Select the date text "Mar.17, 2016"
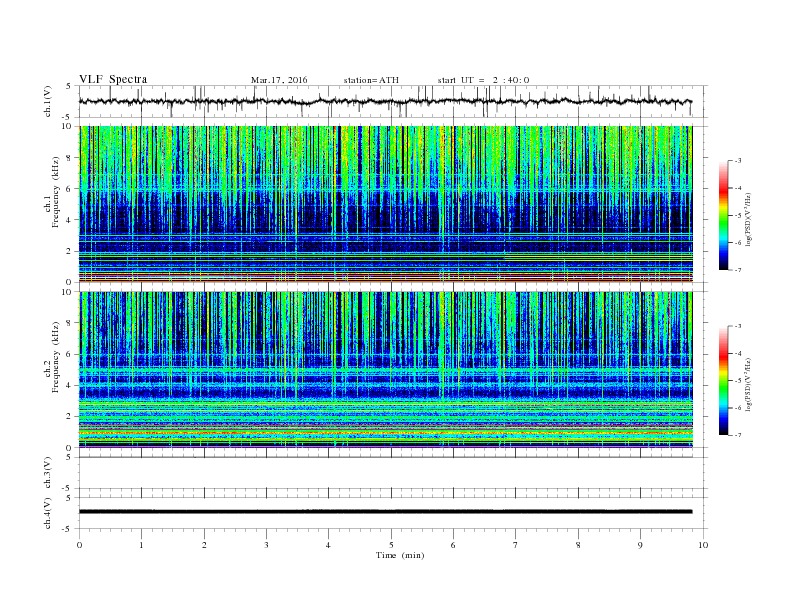 (279, 80)
